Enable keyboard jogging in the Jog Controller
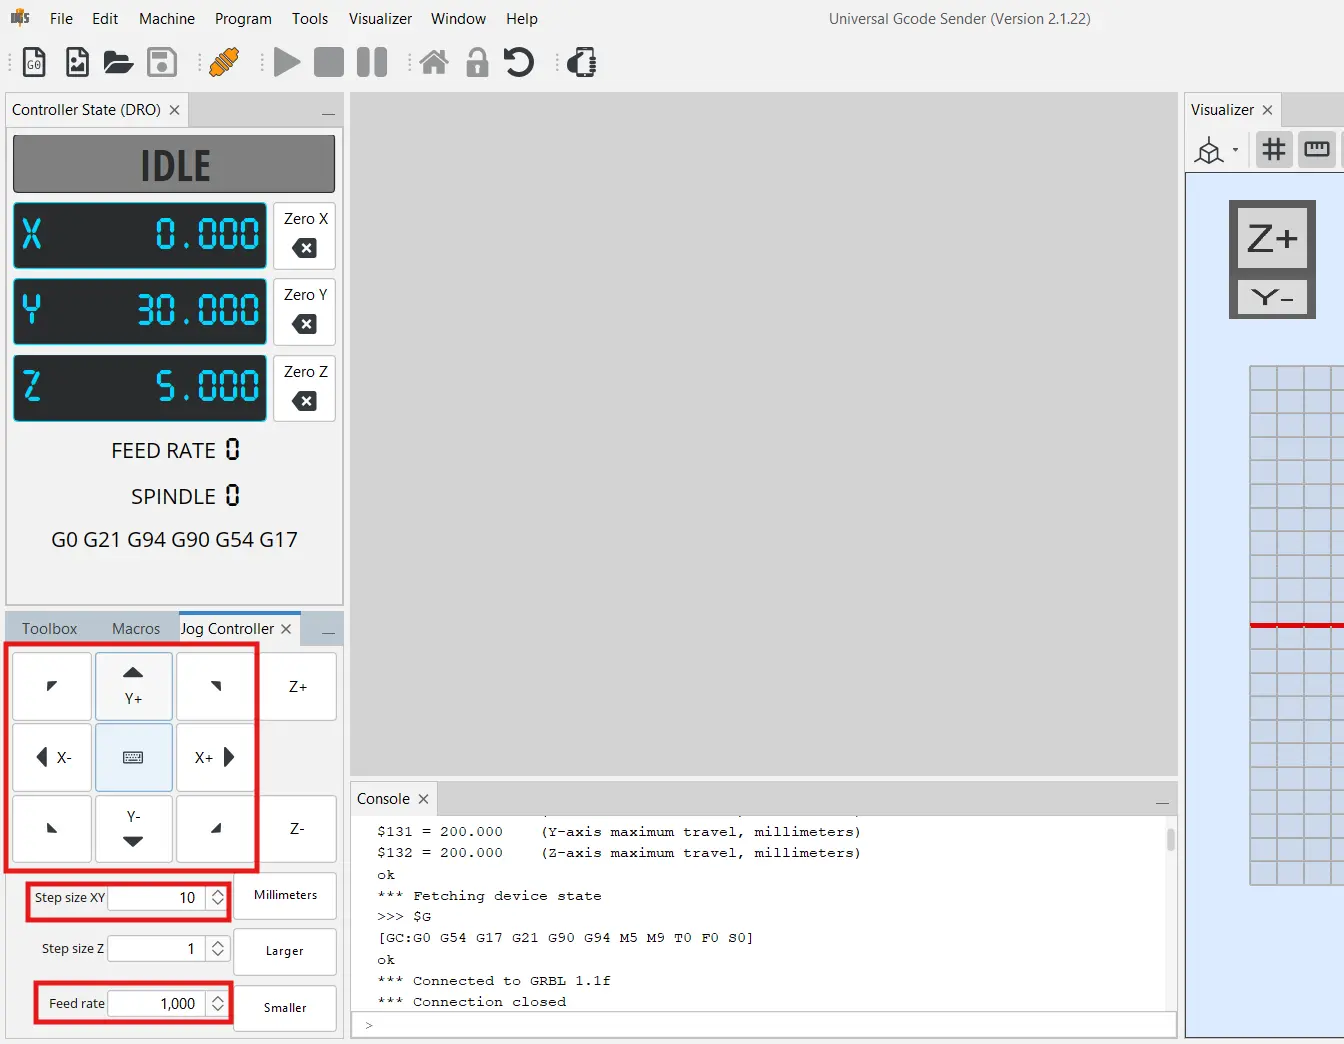 [x=133, y=757]
